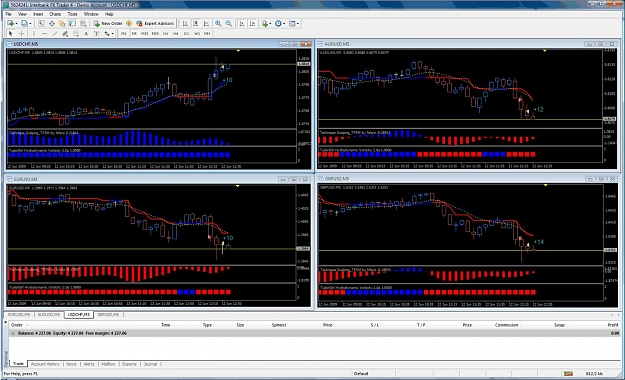
Task: Switch to the AUDUSD,M5 chart tab
Action: point(49,315)
